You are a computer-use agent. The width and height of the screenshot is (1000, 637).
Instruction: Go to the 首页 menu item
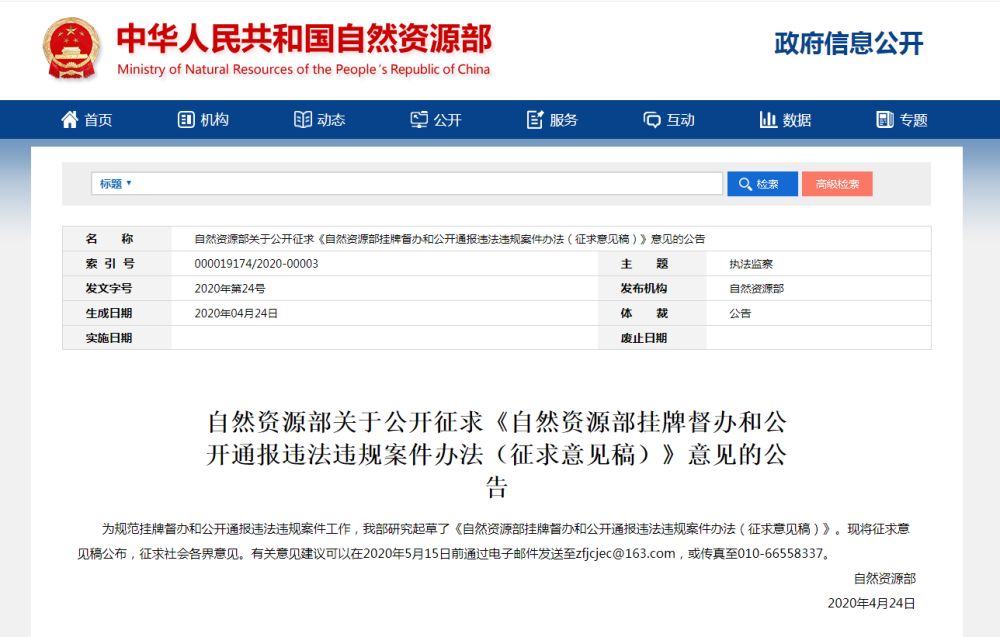click(98, 120)
